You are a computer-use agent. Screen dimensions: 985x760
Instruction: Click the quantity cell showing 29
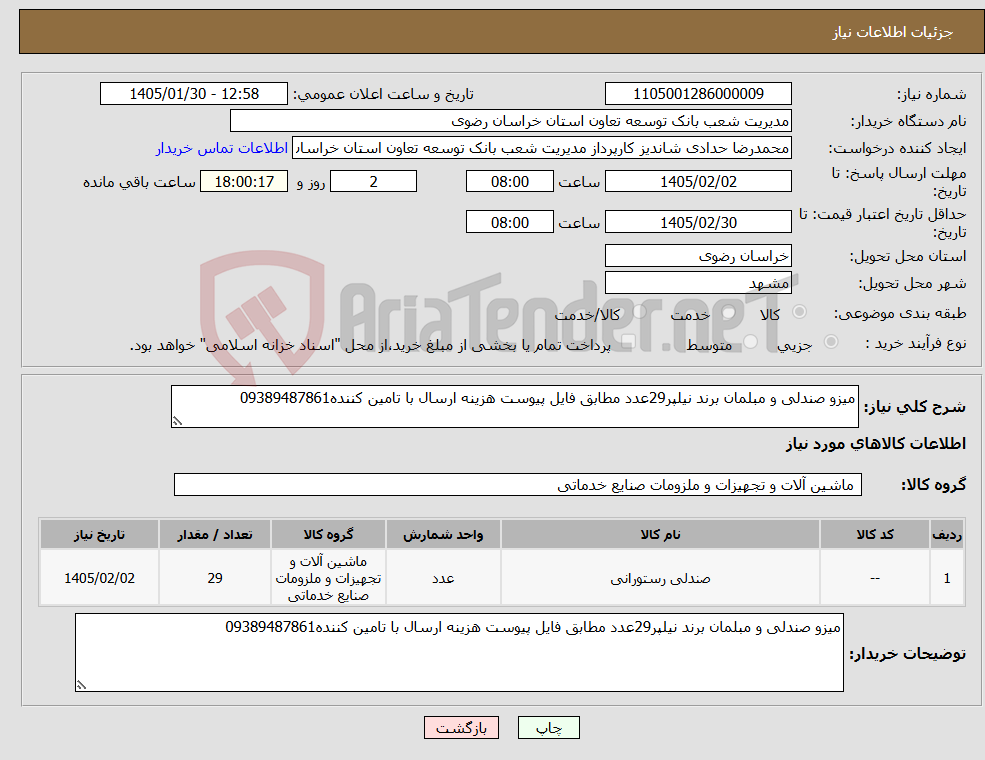(215, 578)
